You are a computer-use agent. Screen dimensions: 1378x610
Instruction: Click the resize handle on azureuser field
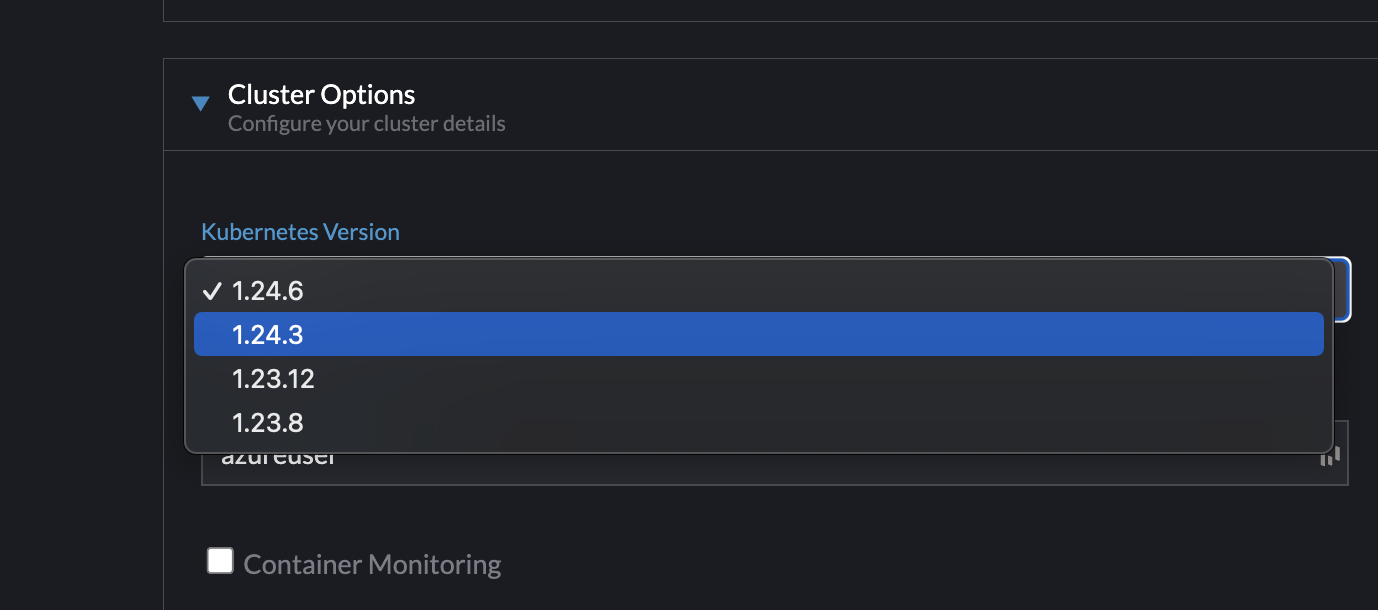(1329, 454)
